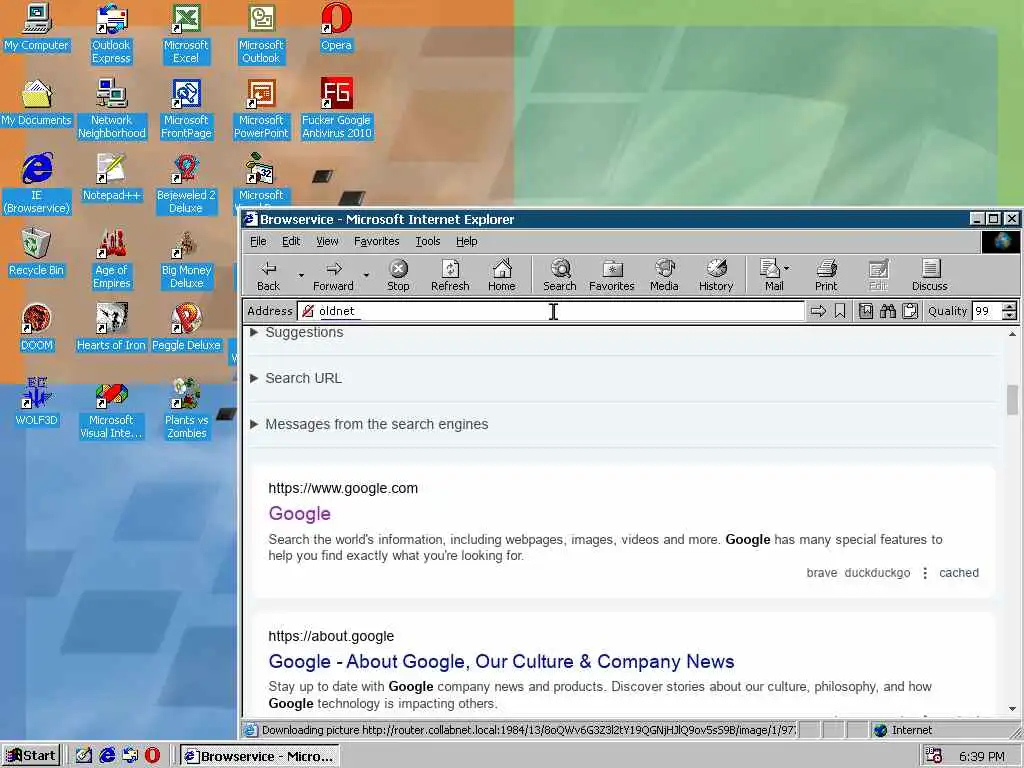The width and height of the screenshot is (1024, 768).
Task: Open the Help menu
Action: (x=466, y=241)
